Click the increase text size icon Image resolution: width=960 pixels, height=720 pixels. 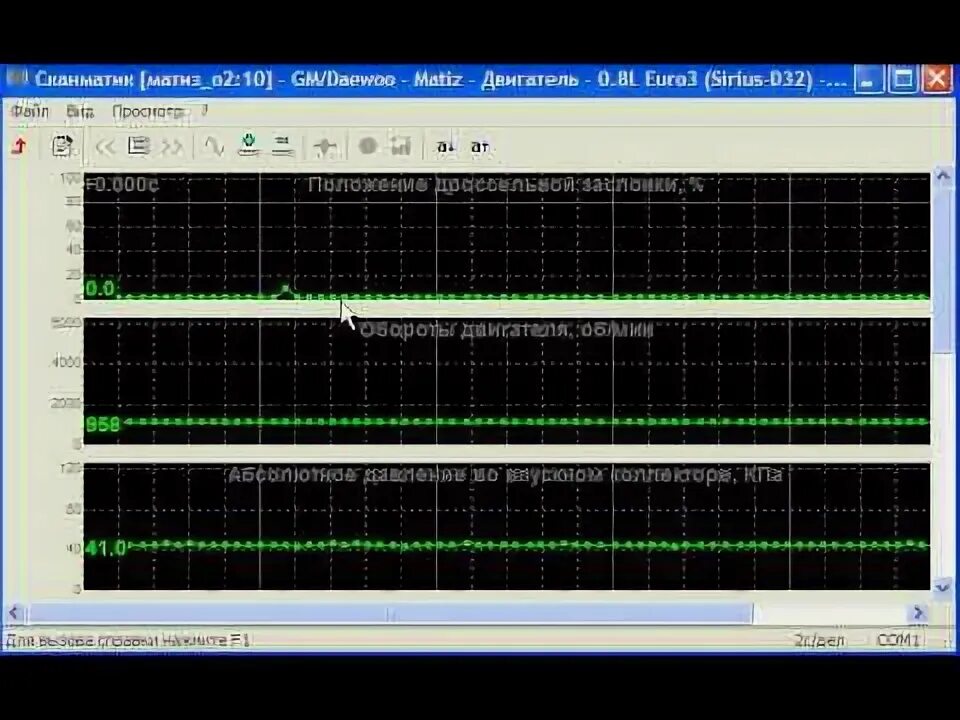[480, 147]
